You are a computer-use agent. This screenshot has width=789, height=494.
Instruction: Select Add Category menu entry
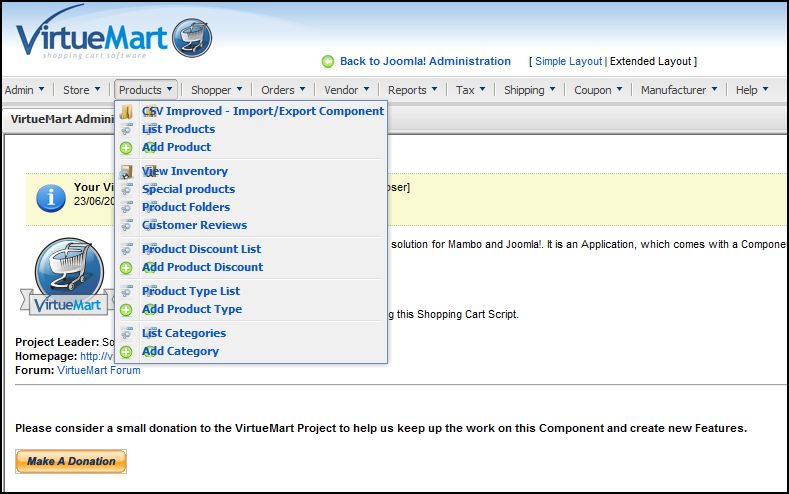(180, 351)
